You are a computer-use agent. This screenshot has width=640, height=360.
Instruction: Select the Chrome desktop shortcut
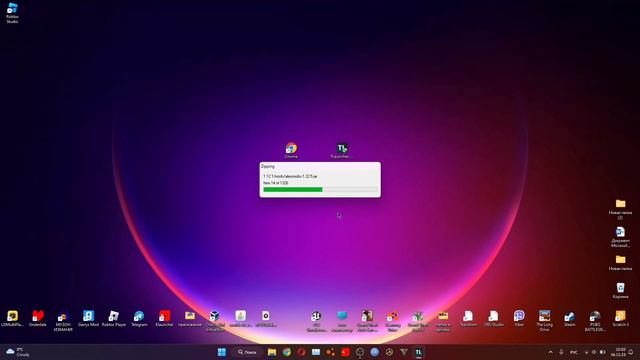coord(291,150)
